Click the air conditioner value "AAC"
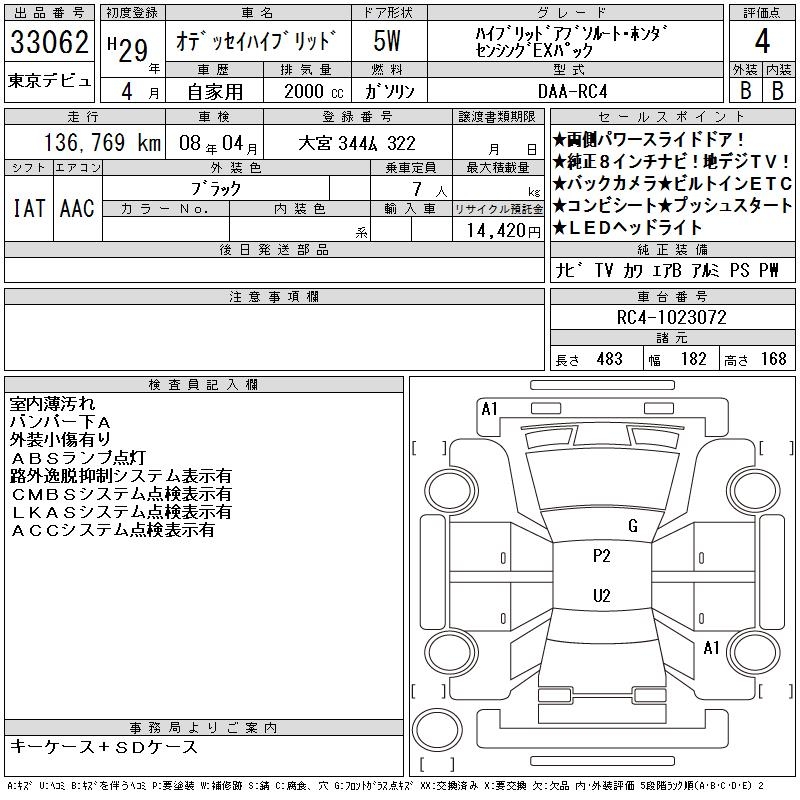Viewport: 800px width, 800px height. tap(77, 208)
